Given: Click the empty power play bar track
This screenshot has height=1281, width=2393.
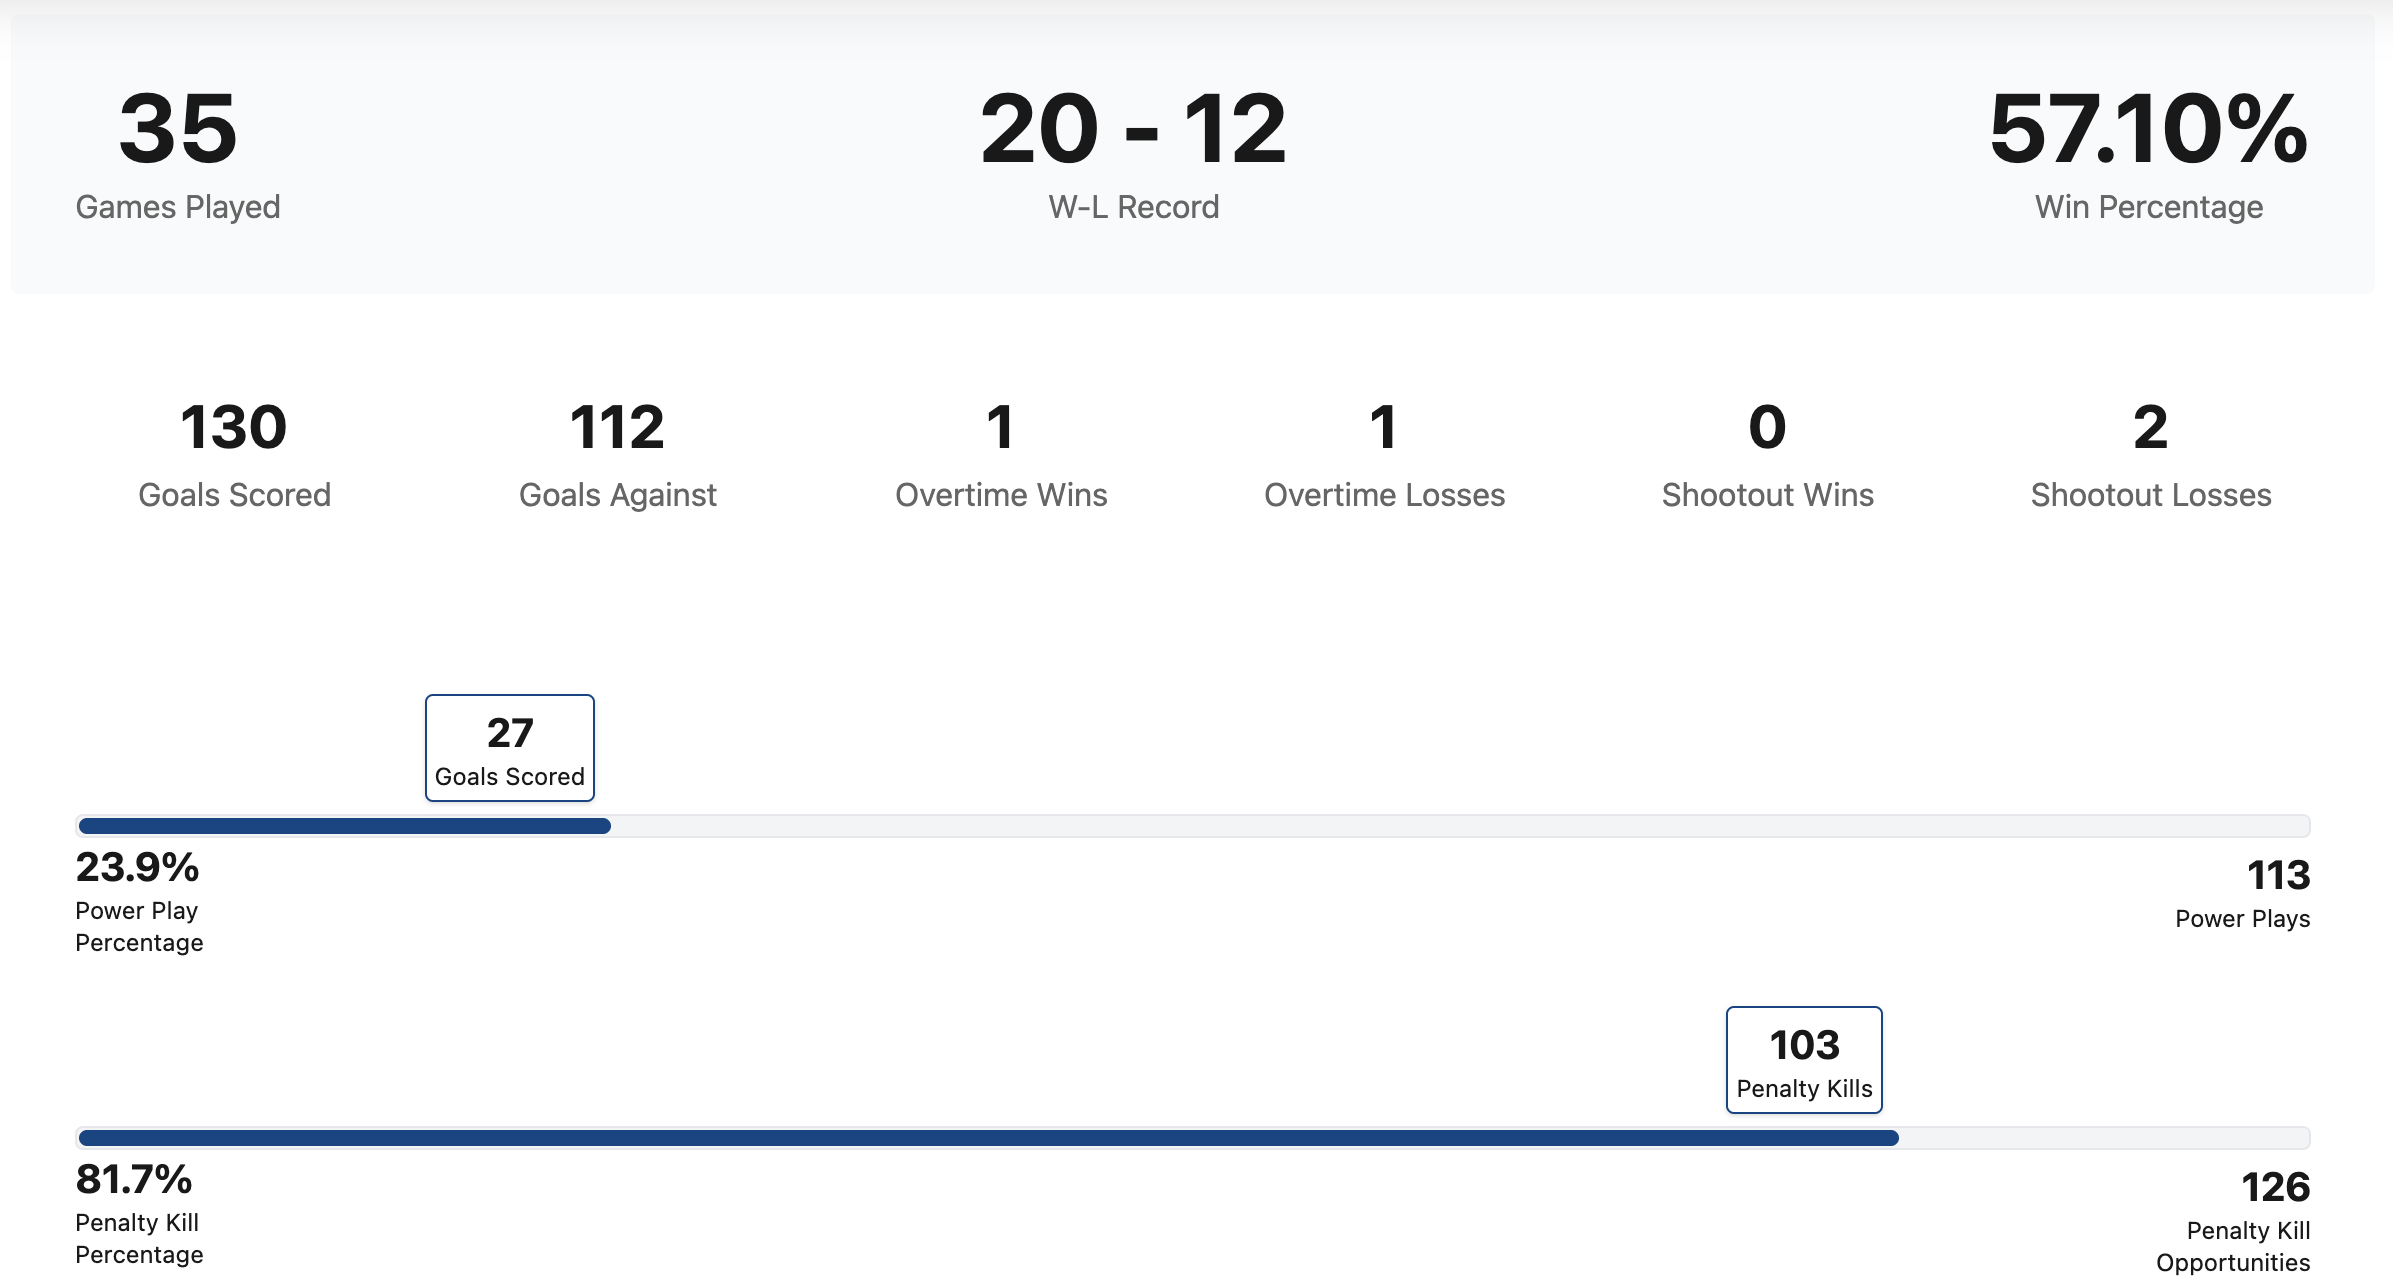Looking at the screenshot, I should 1460,826.
